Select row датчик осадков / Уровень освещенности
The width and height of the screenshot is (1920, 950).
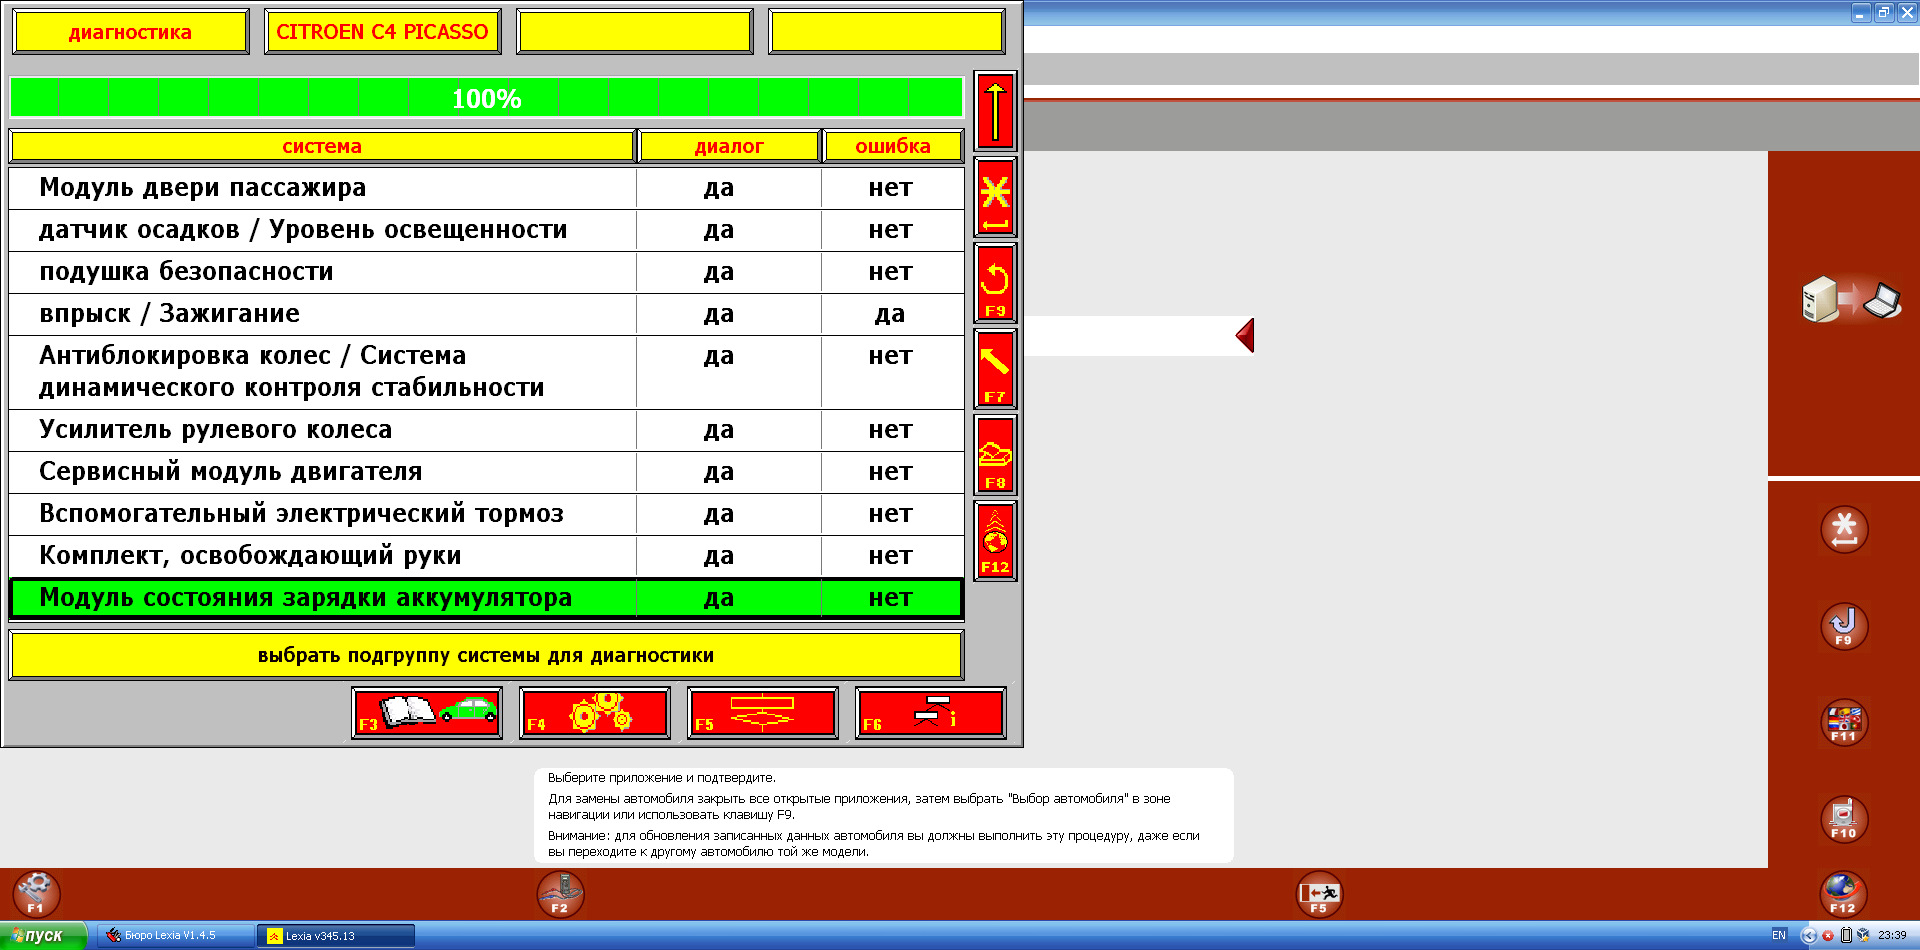pos(486,230)
